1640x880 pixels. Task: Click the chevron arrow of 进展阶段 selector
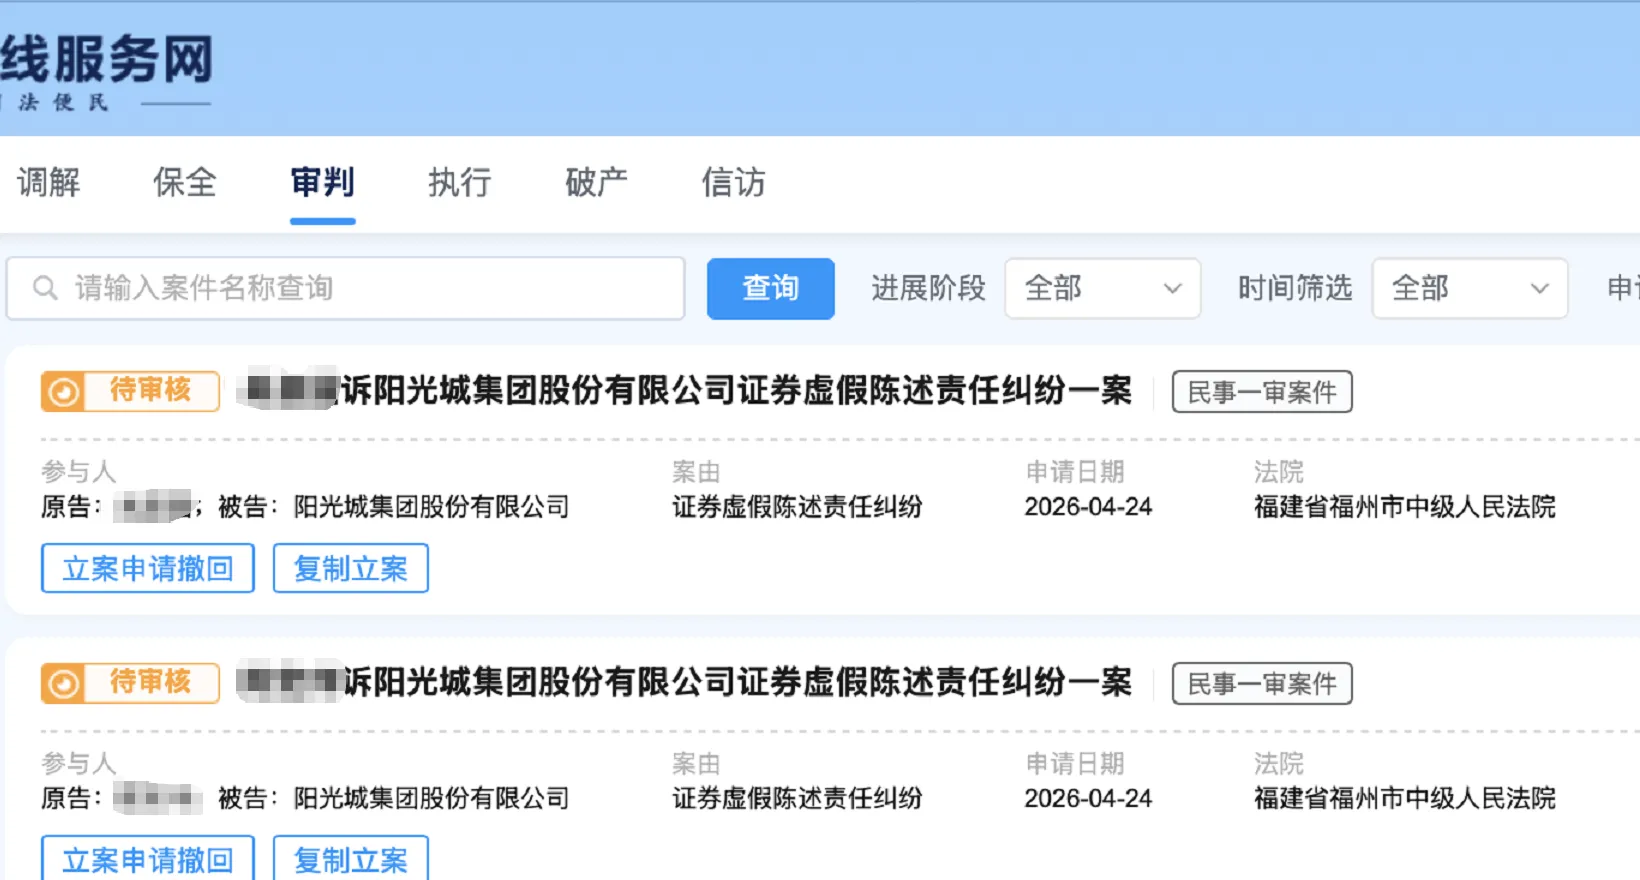tap(1172, 289)
